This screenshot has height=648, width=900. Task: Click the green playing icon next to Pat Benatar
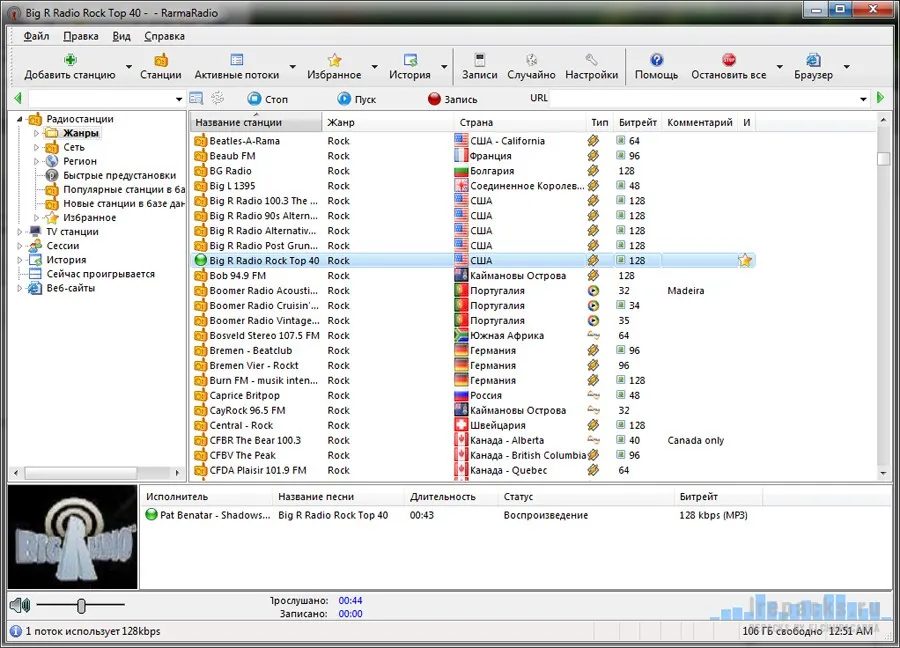(152, 514)
